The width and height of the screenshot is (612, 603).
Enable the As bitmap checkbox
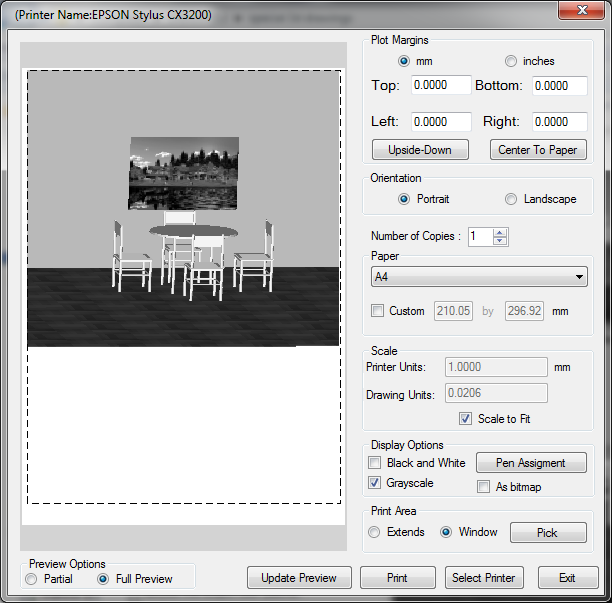(484, 486)
